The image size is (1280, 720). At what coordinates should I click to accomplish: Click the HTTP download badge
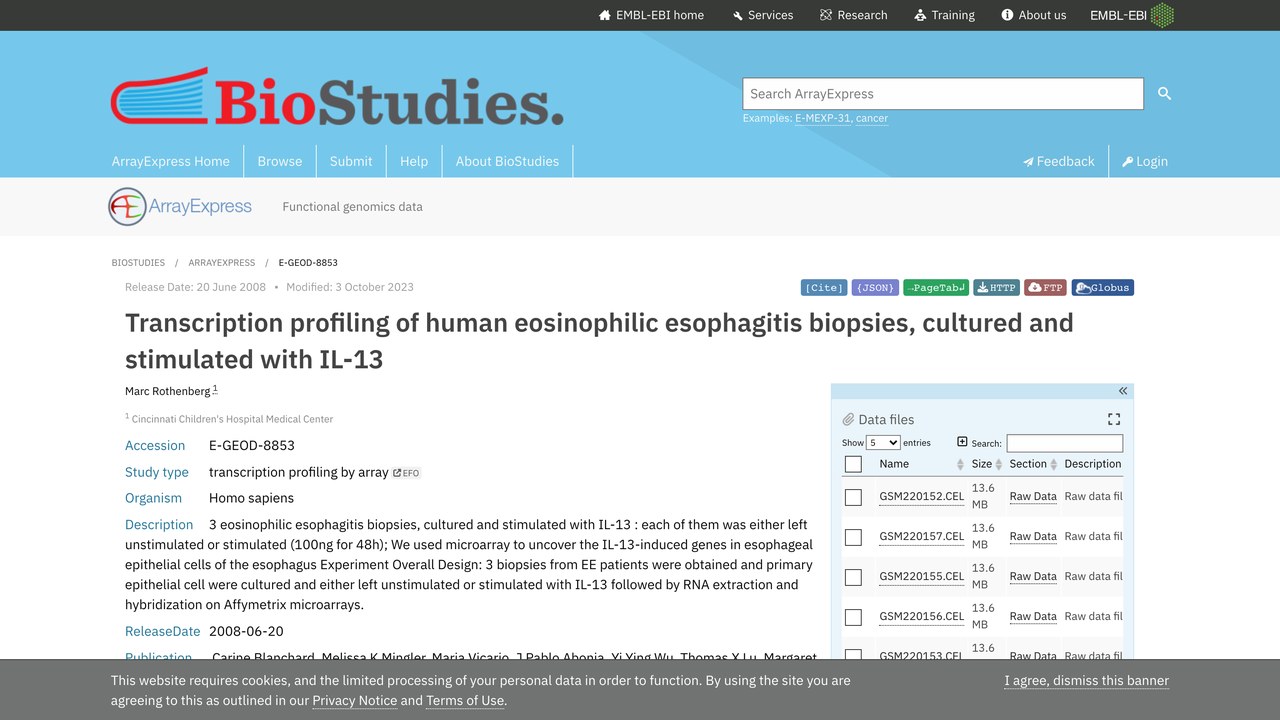click(996, 288)
